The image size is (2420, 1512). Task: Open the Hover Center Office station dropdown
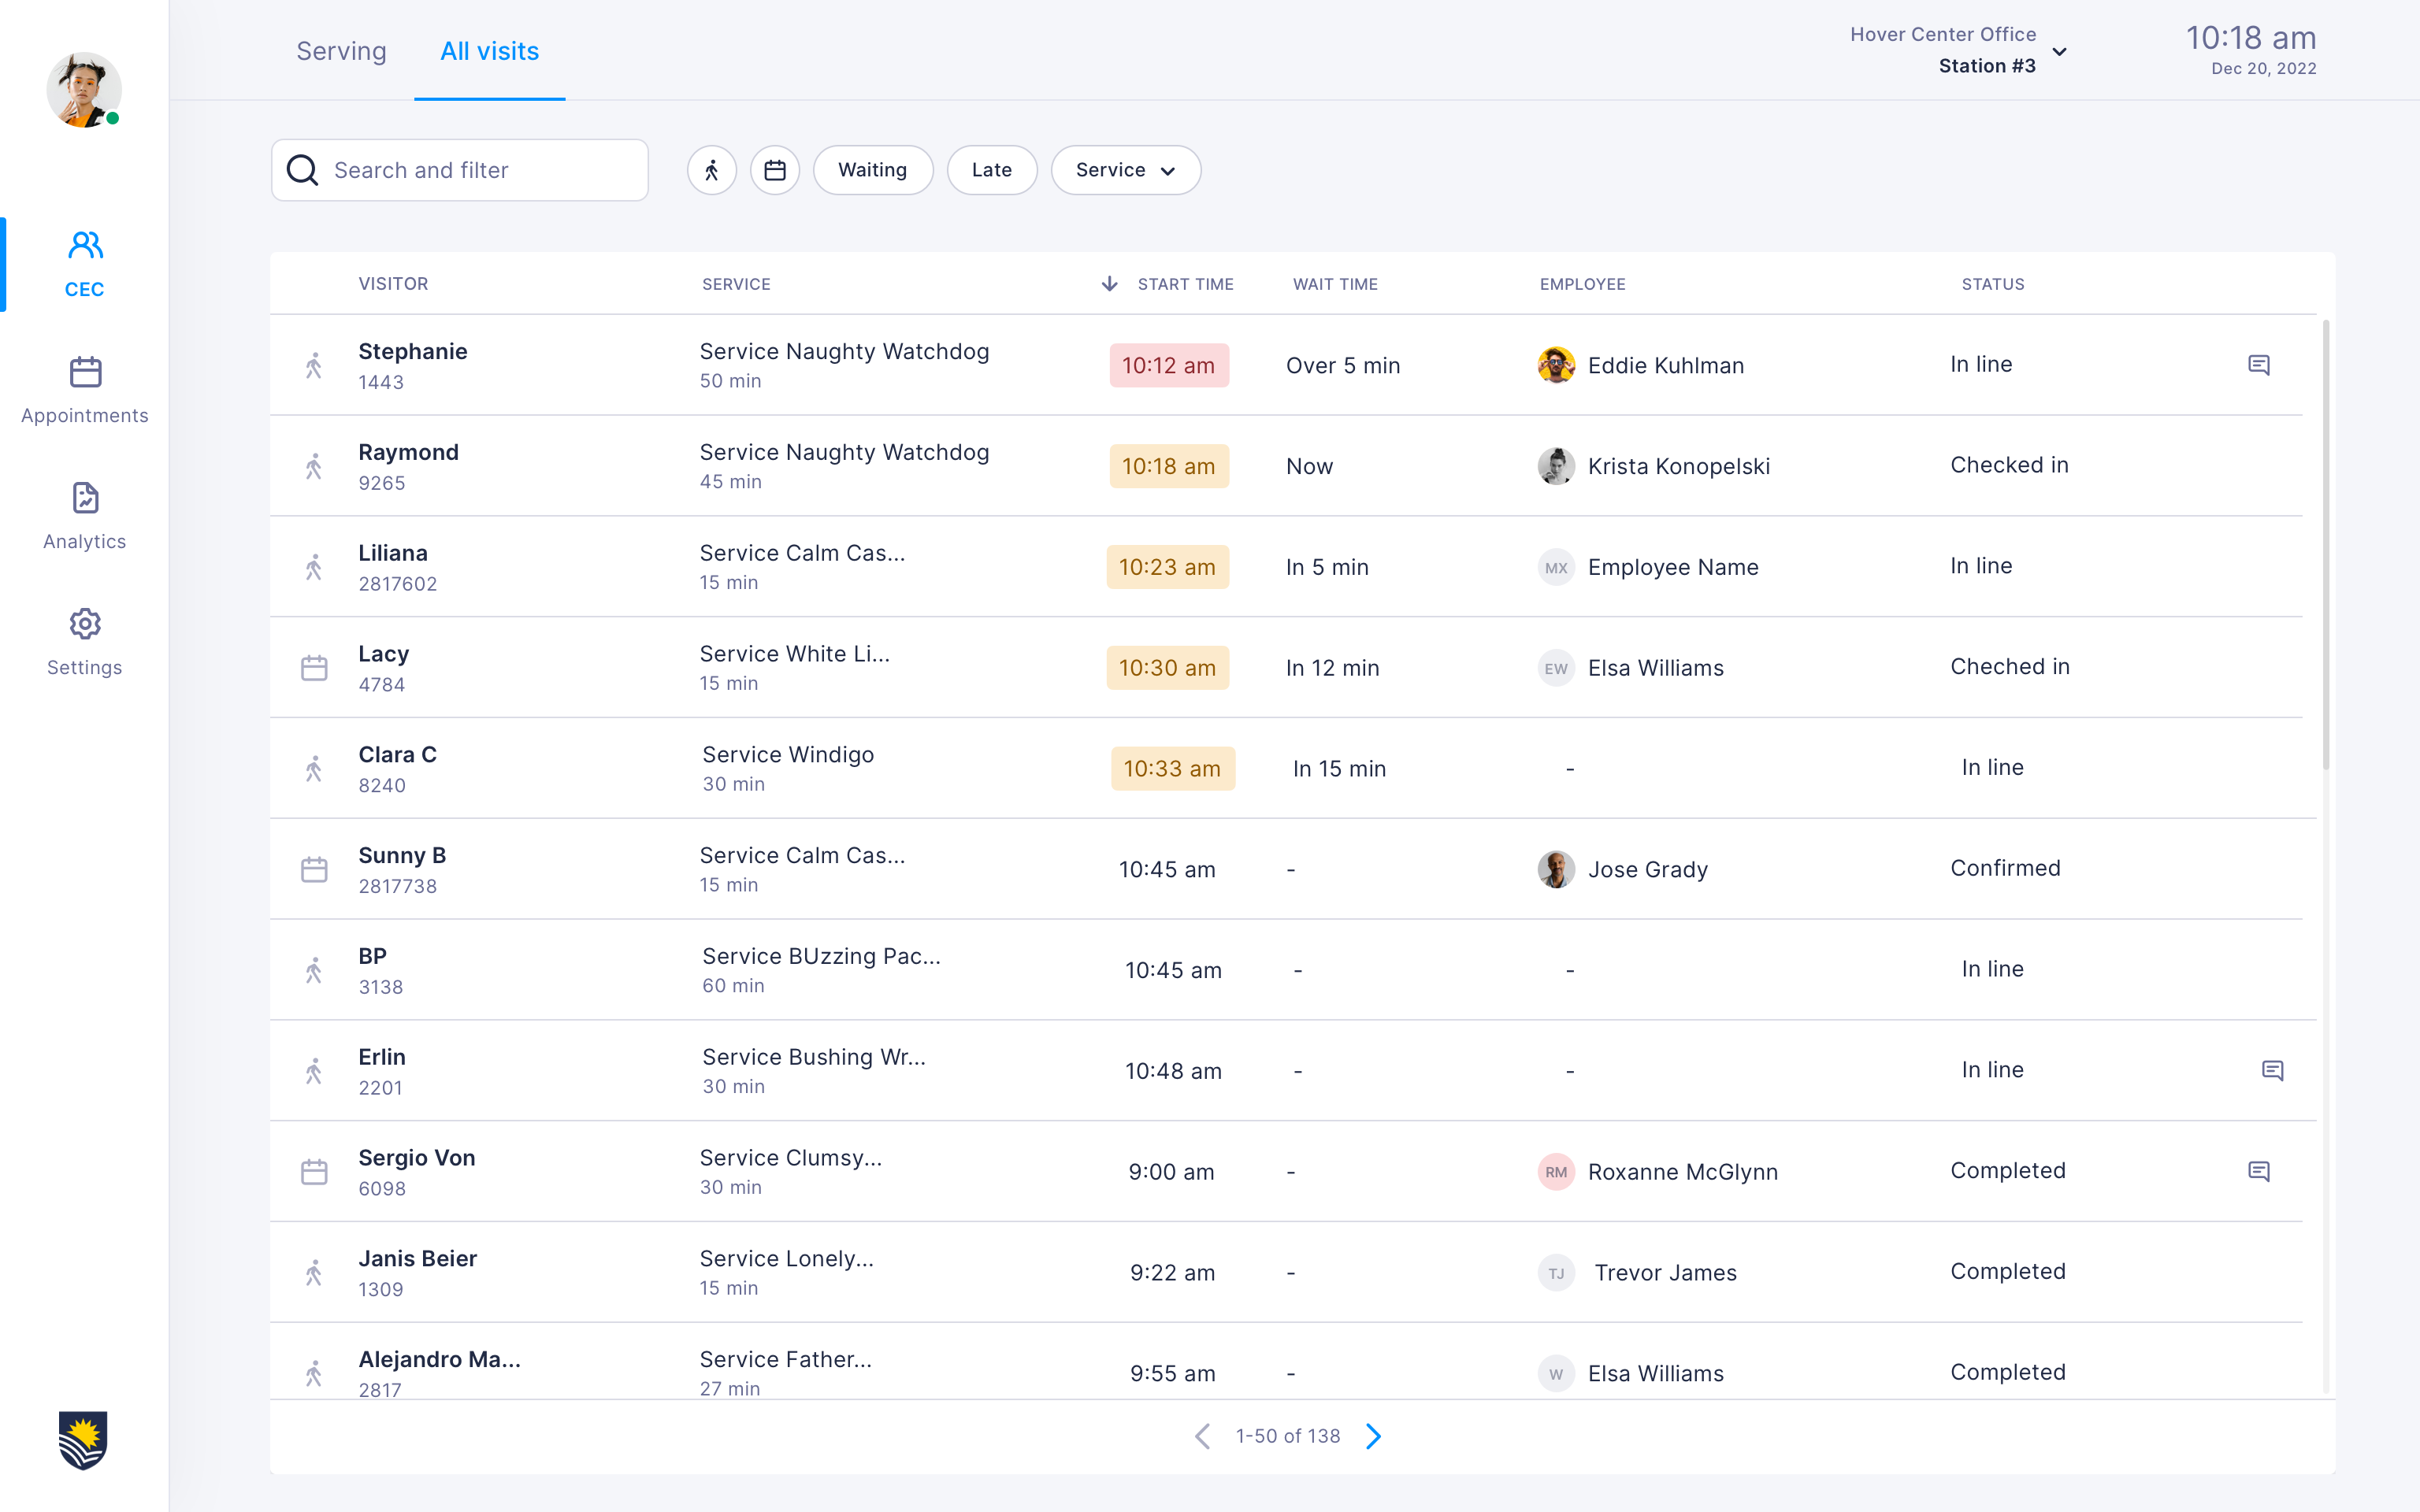(1959, 50)
